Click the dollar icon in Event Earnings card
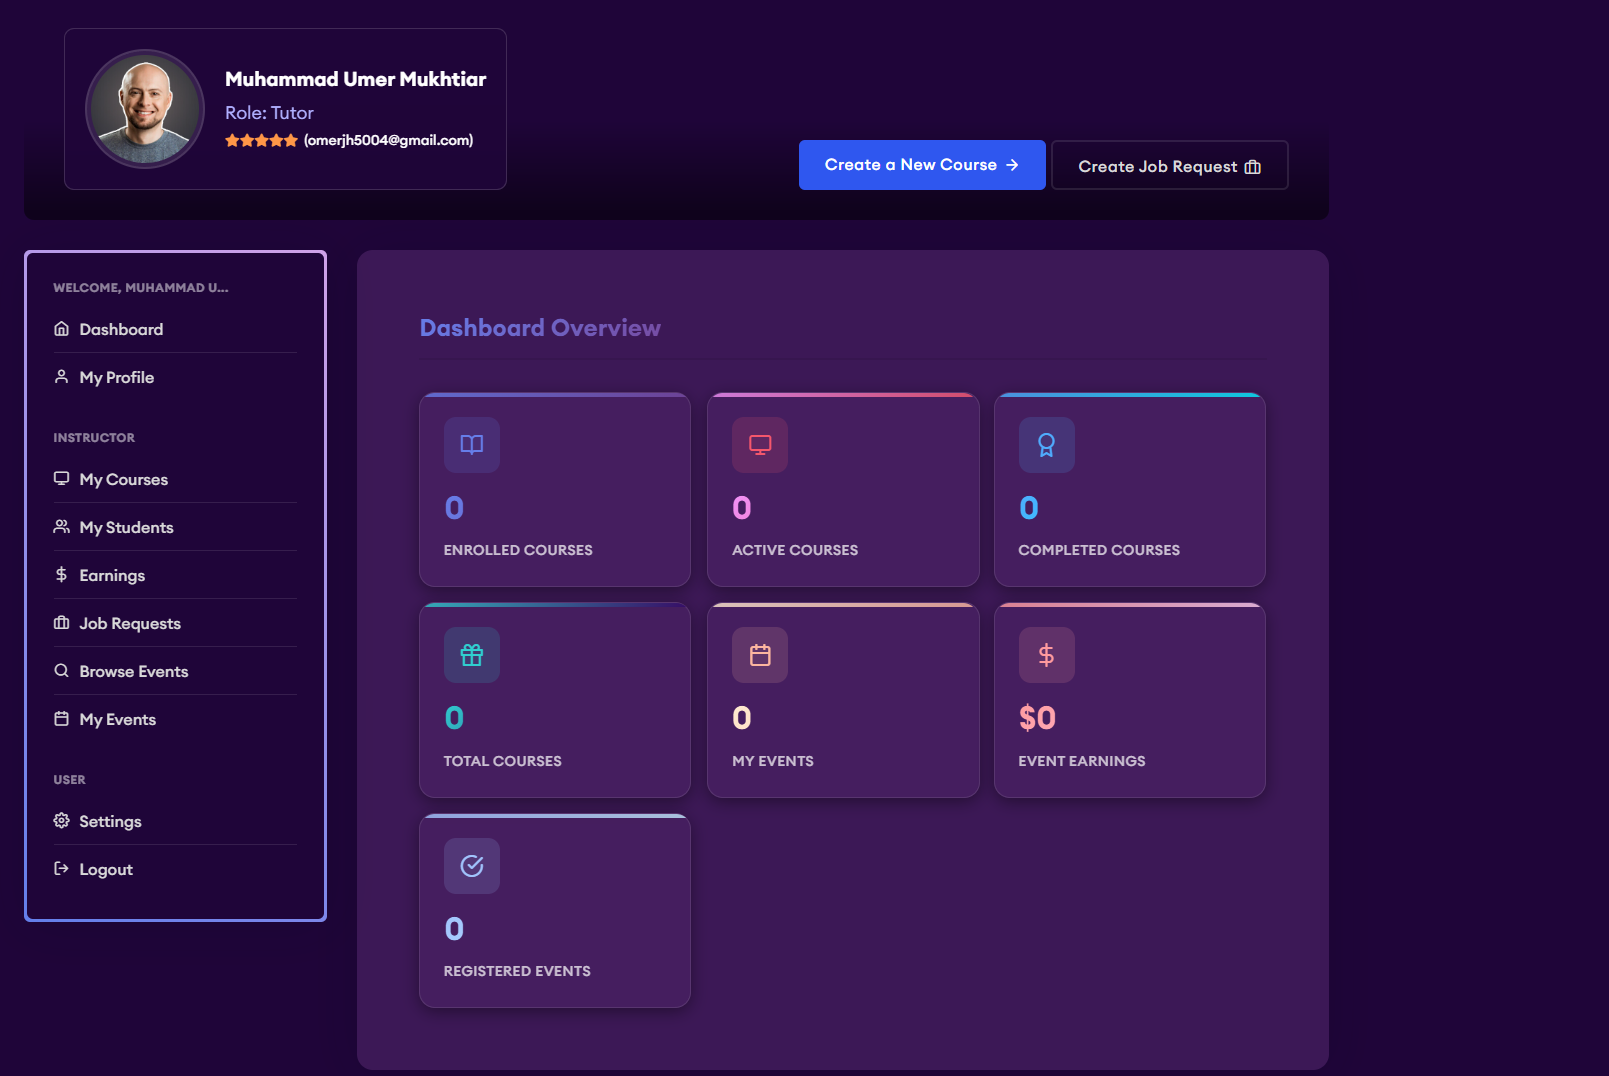 pos(1047,655)
